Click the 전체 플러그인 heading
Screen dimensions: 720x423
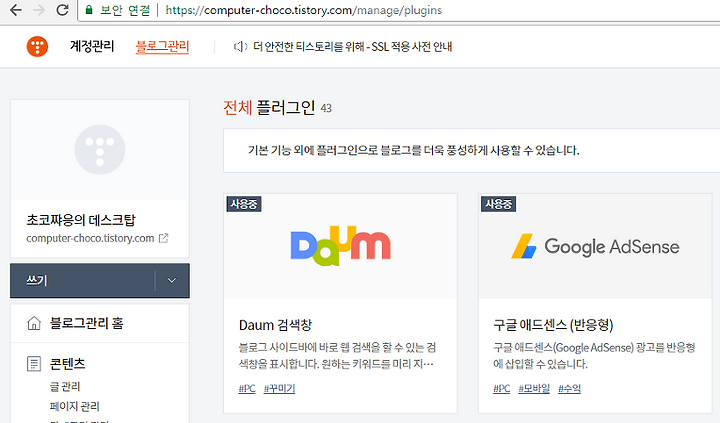[269, 108]
